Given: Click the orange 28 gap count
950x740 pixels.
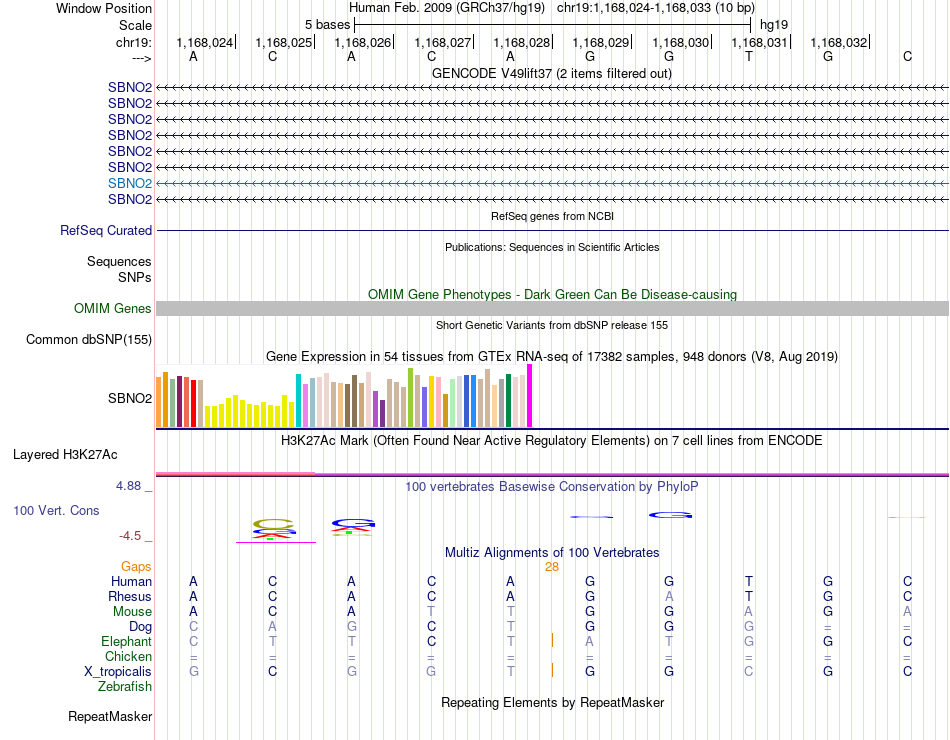Looking at the screenshot, I should (552, 567).
